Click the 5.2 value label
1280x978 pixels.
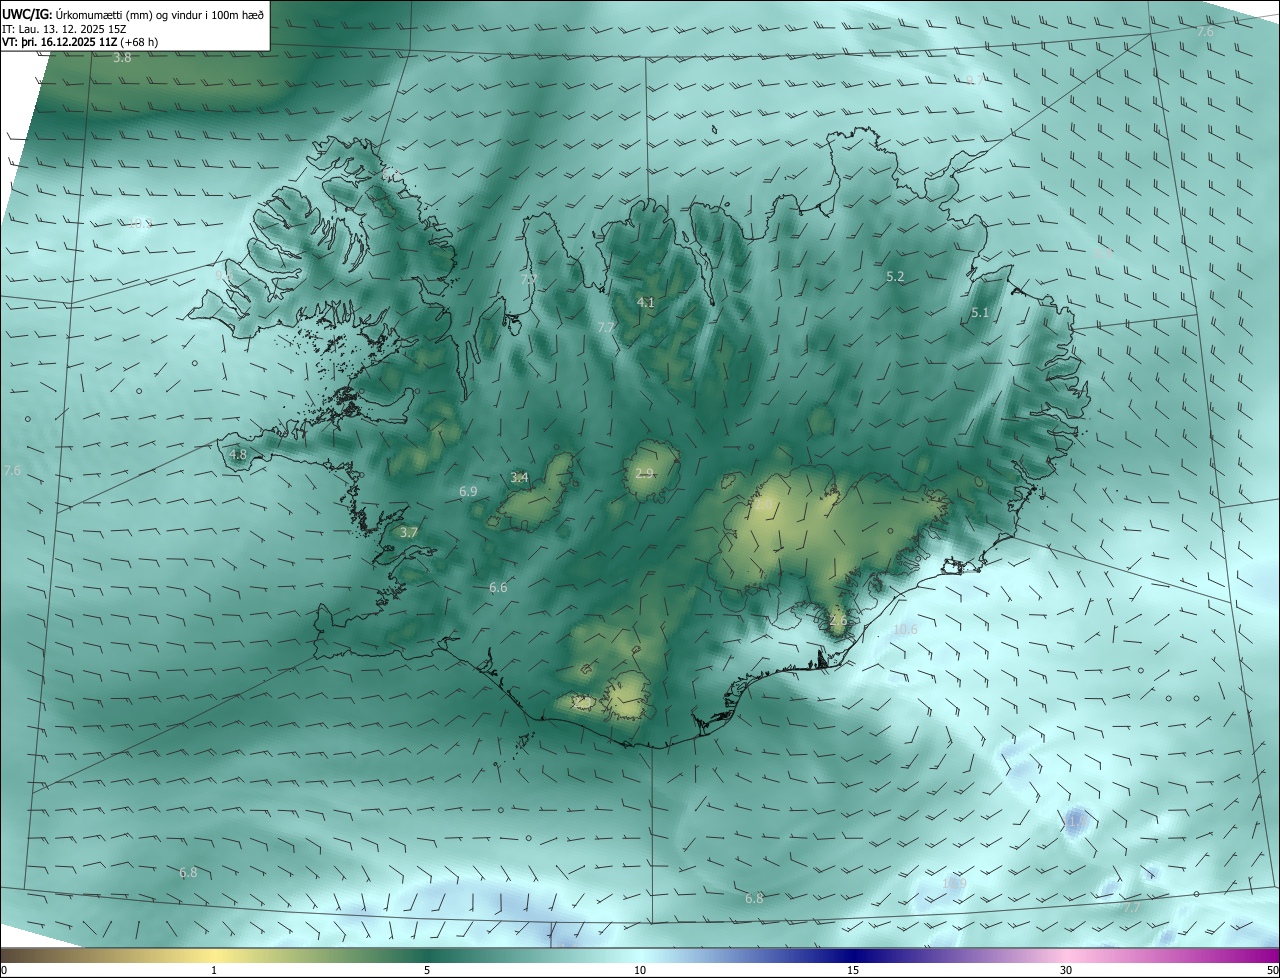(x=895, y=276)
